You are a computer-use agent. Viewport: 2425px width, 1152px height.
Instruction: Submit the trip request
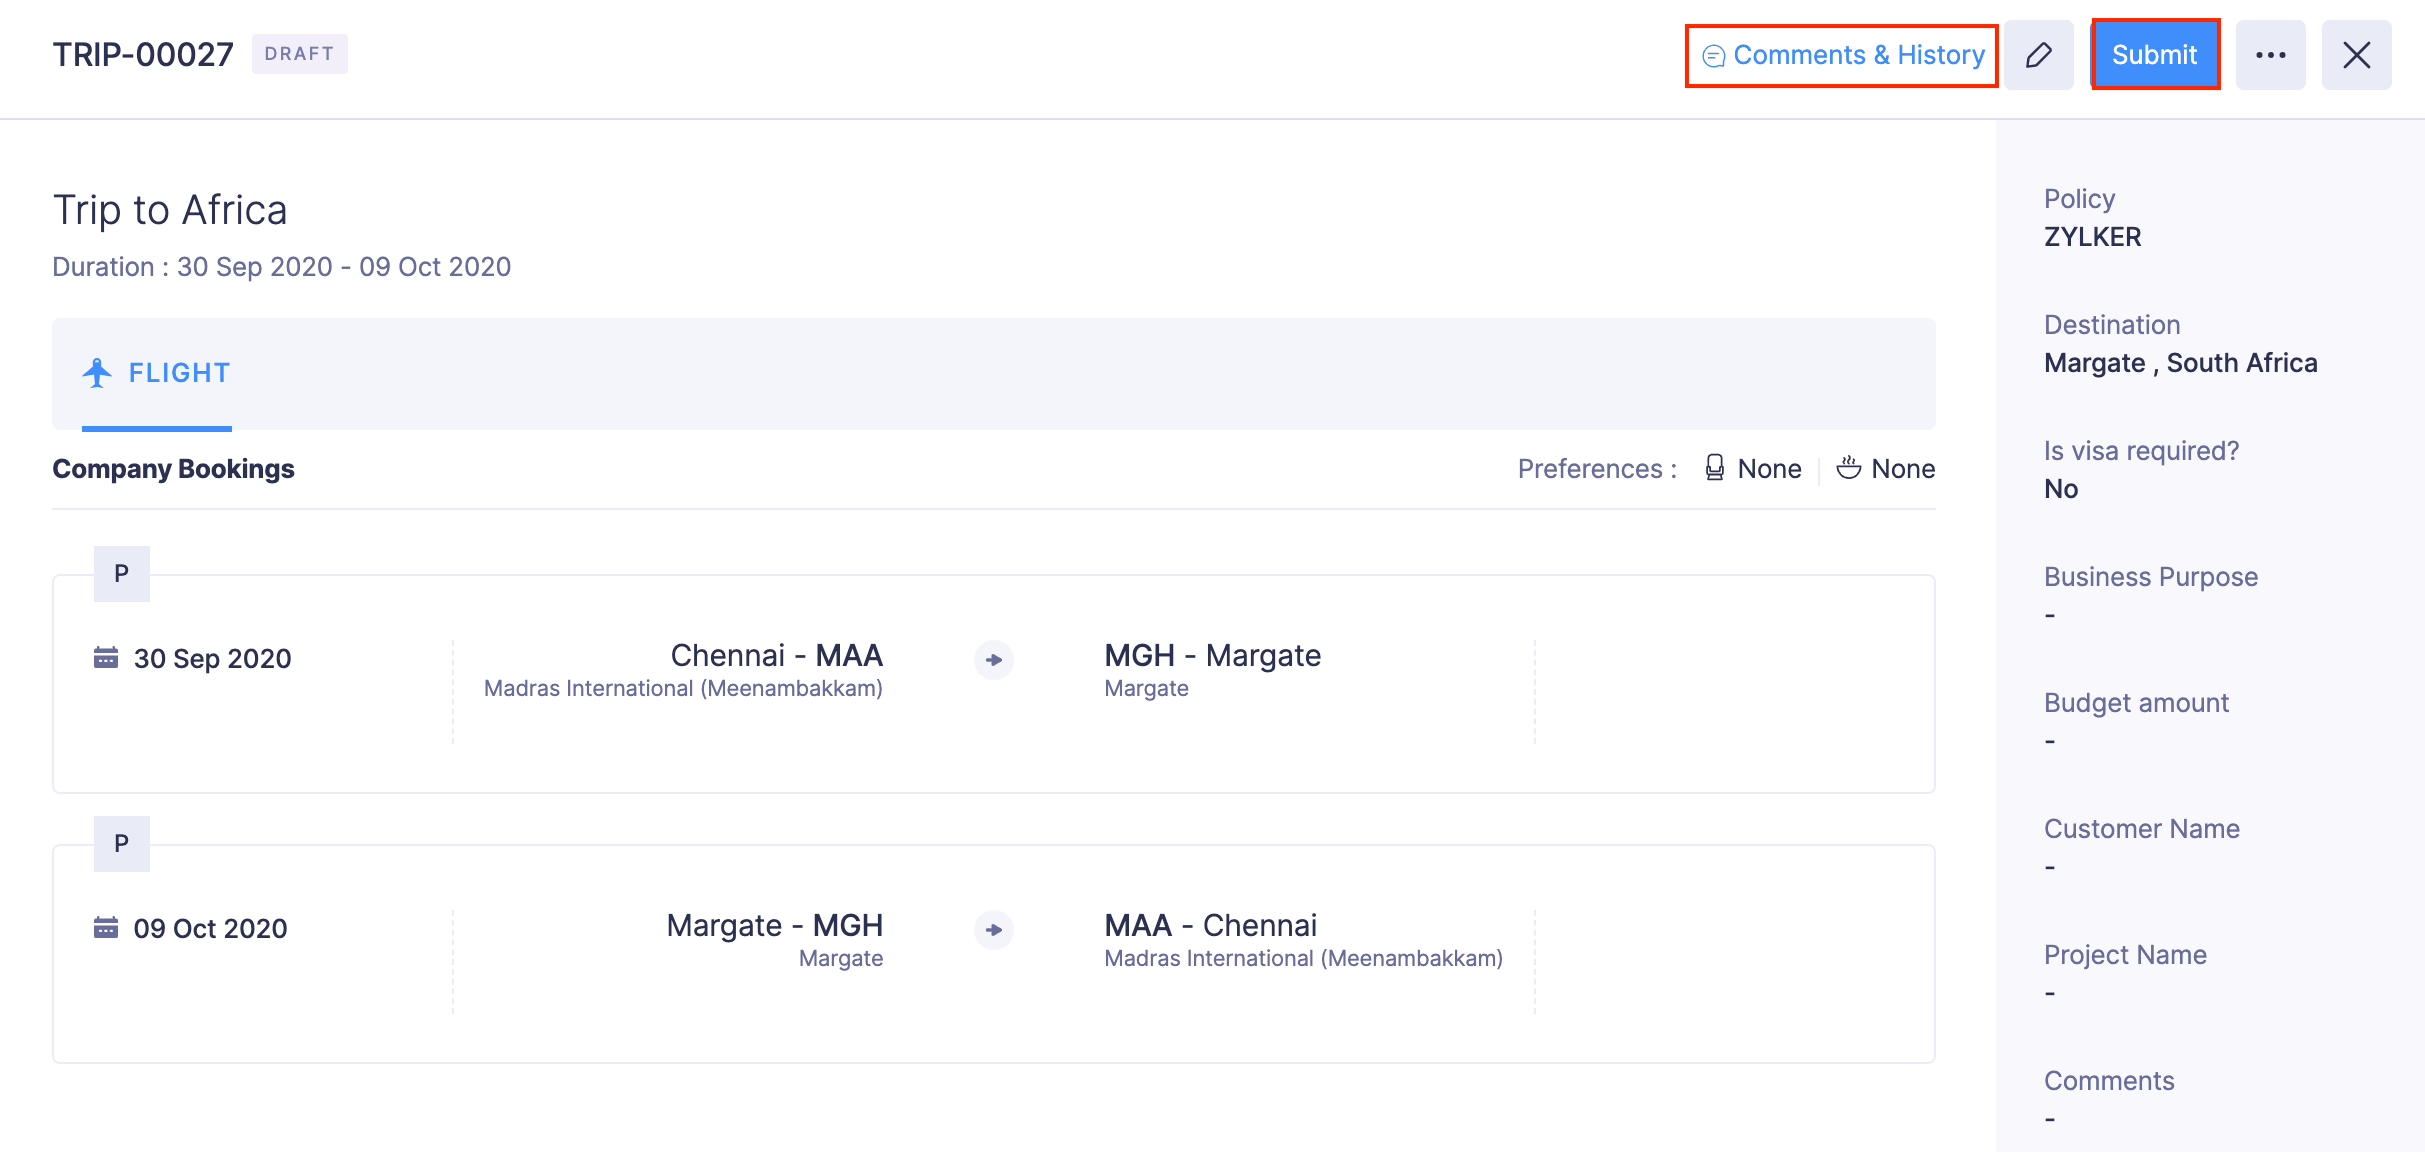tap(2154, 55)
